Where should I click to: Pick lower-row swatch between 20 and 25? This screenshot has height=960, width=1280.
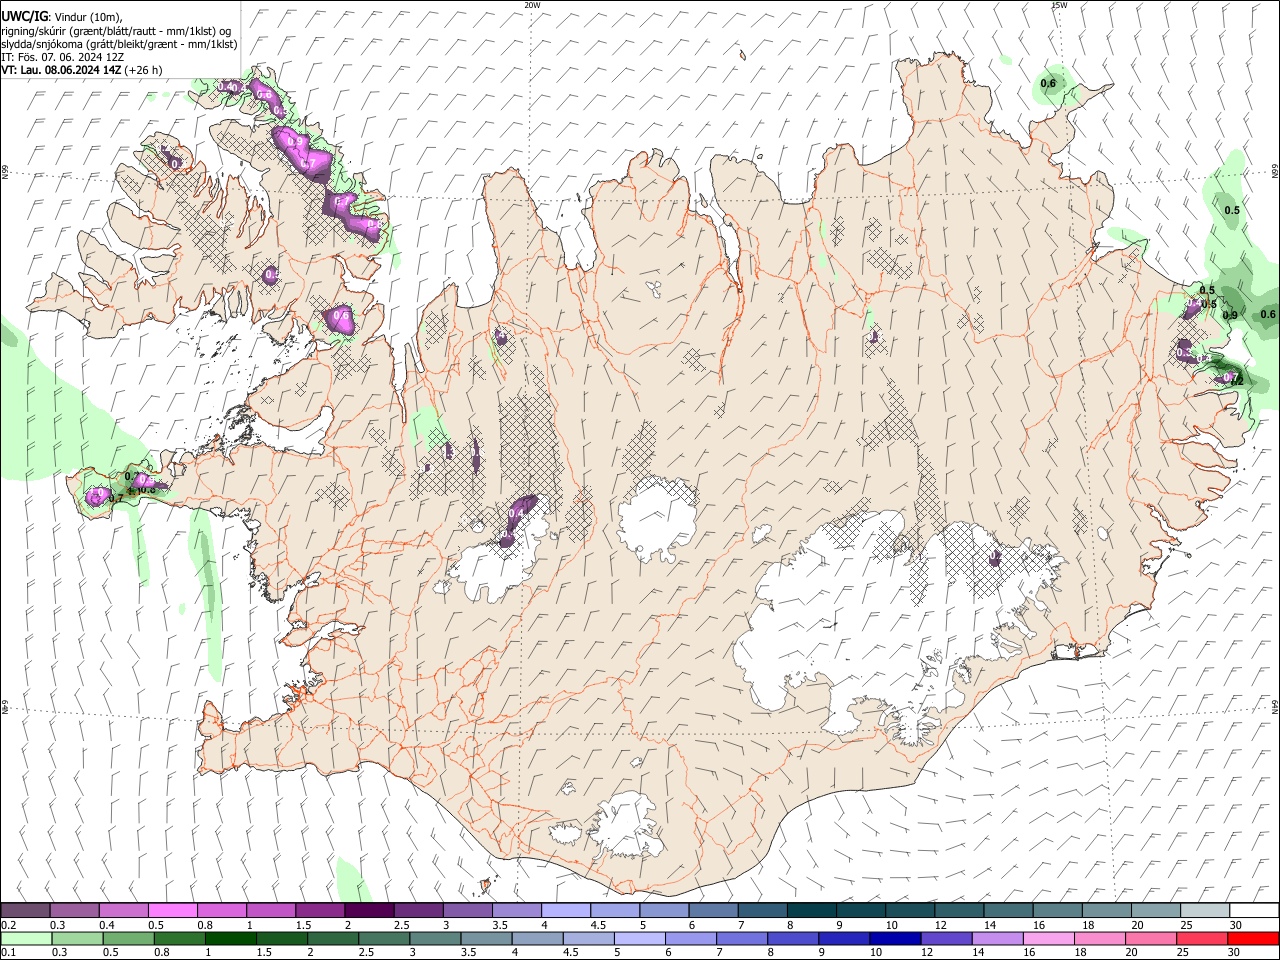coord(1151,938)
